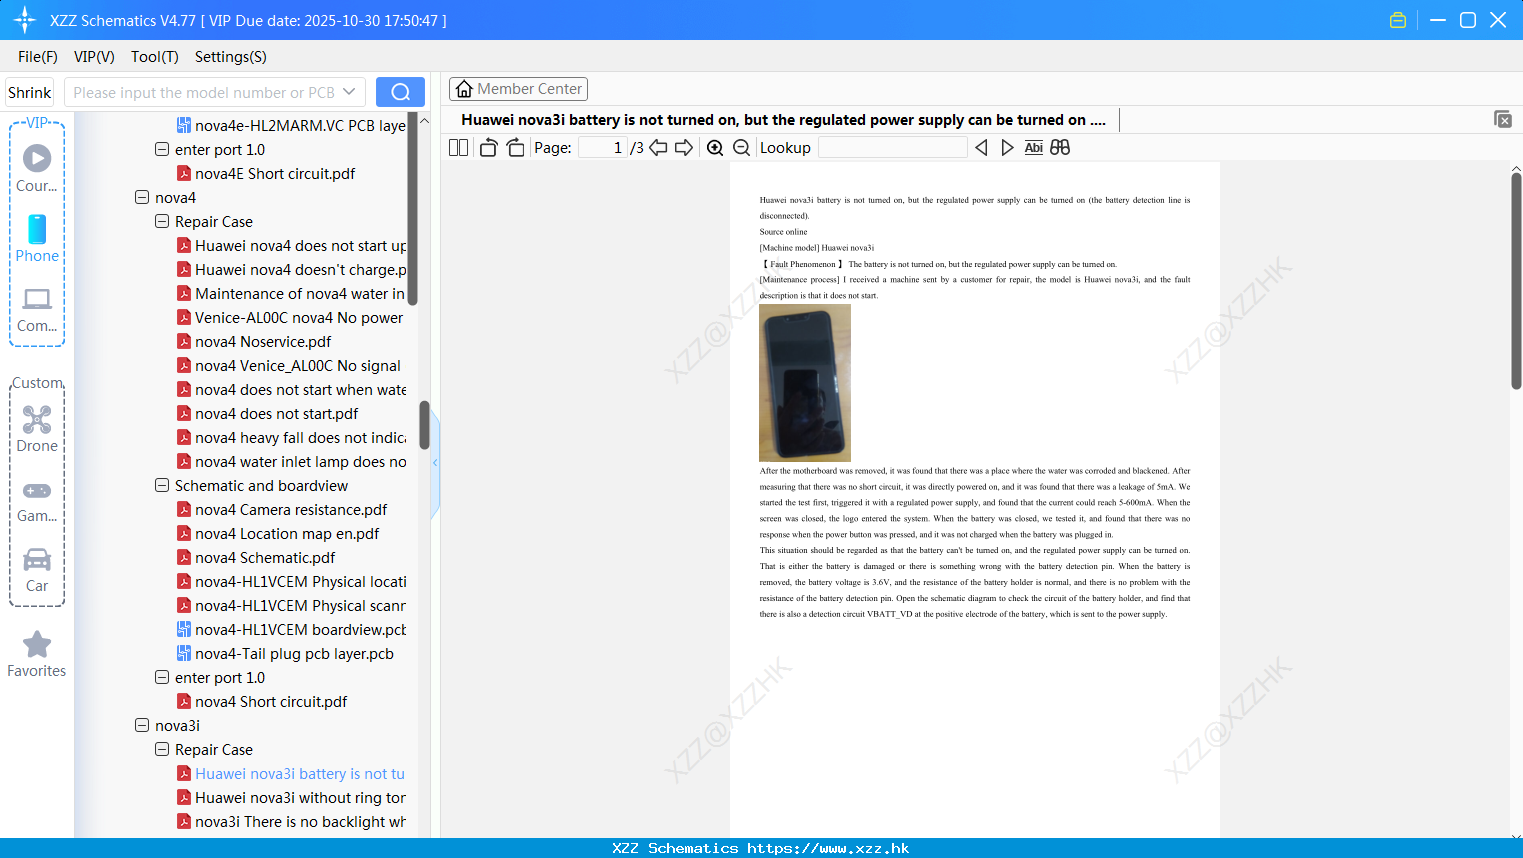The image size is (1523, 858).
Task: Close the document tab panel icon
Action: pos(1503,119)
